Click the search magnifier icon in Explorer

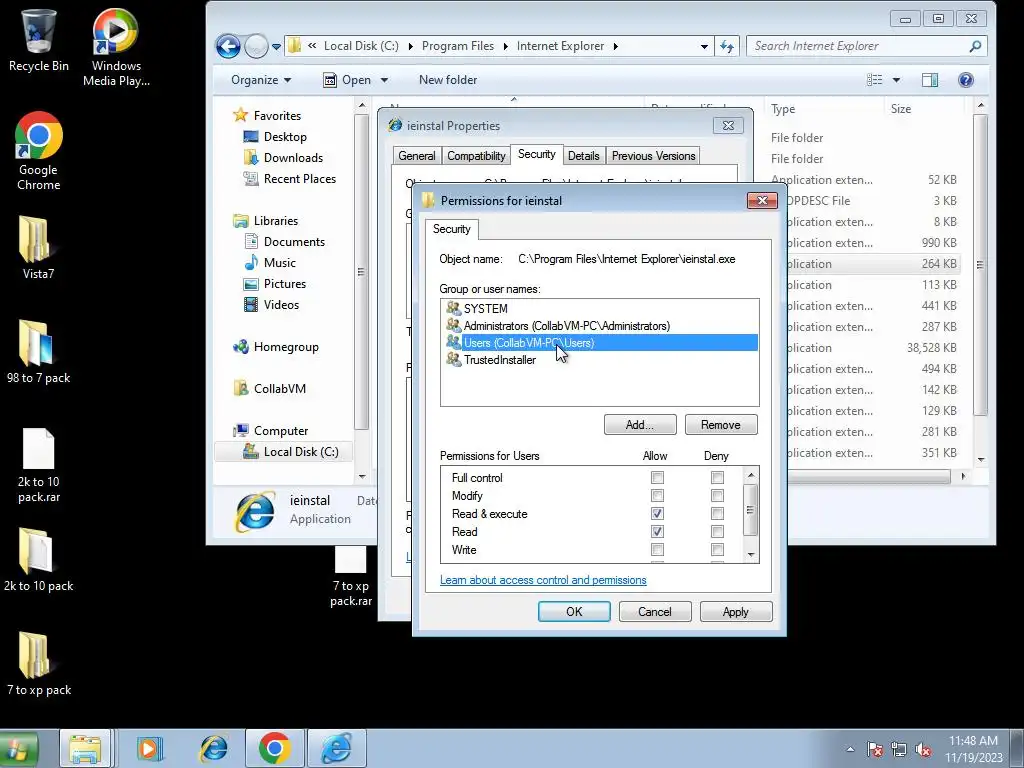pyautogui.click(x=975, y=46)
